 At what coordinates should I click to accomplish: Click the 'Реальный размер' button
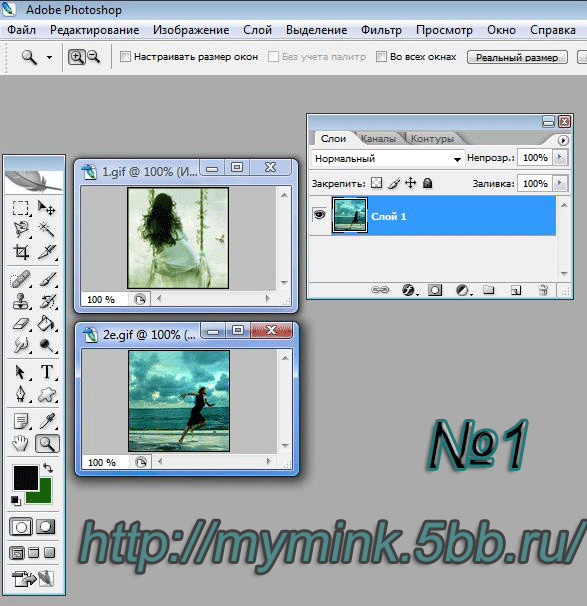[517, 57]
